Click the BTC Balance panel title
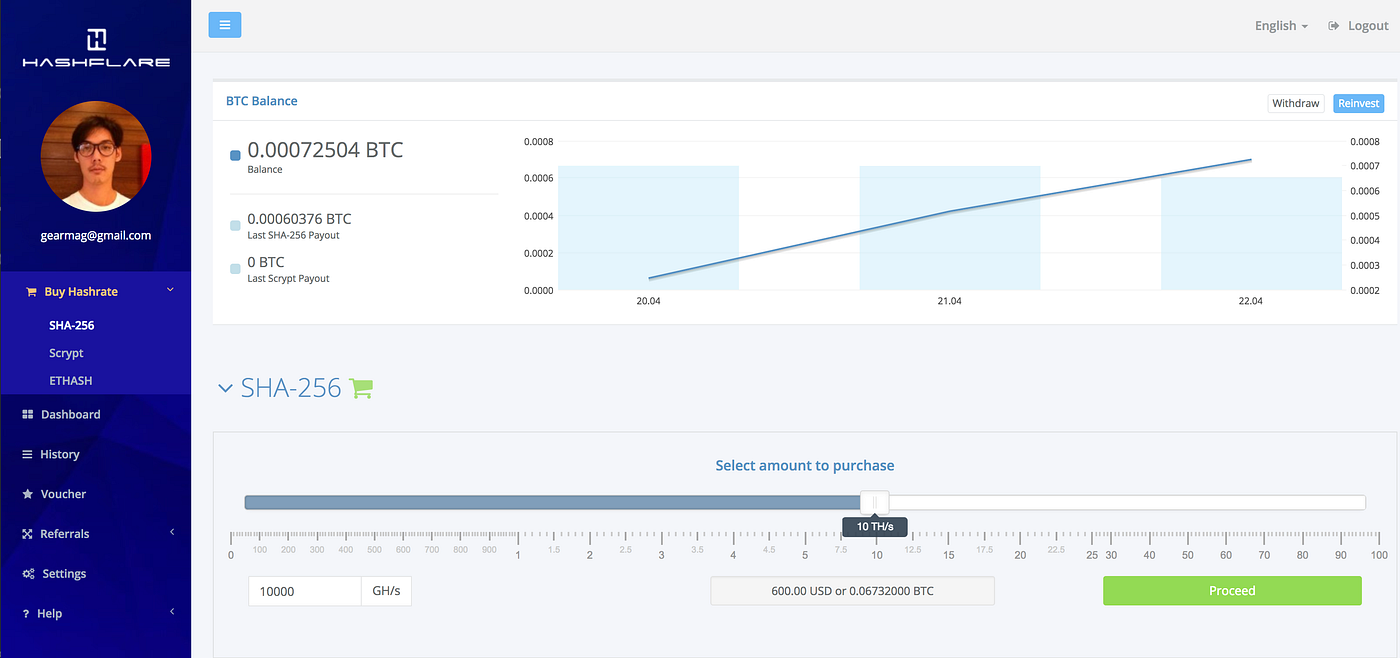The height and width of the screenshot is (658, 1400). pyautogui.click(x=262, y=101)
